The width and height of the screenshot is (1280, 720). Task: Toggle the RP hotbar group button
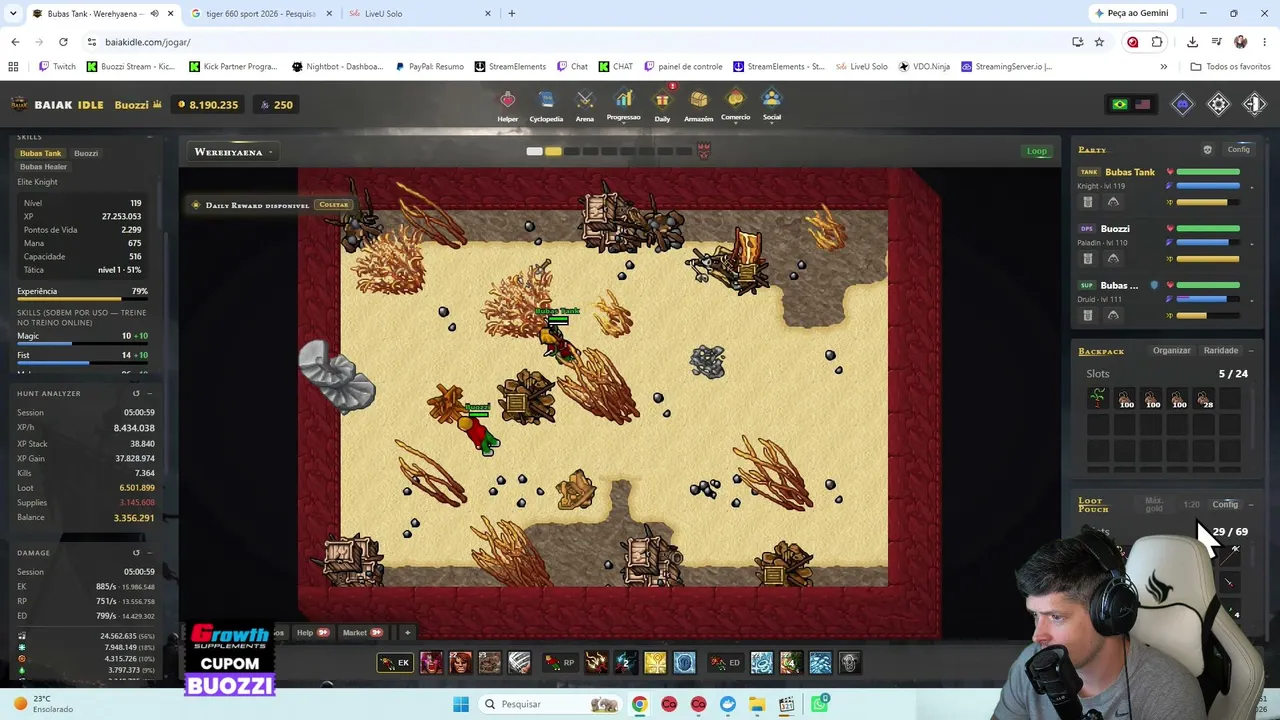click(x=559, y=662)
